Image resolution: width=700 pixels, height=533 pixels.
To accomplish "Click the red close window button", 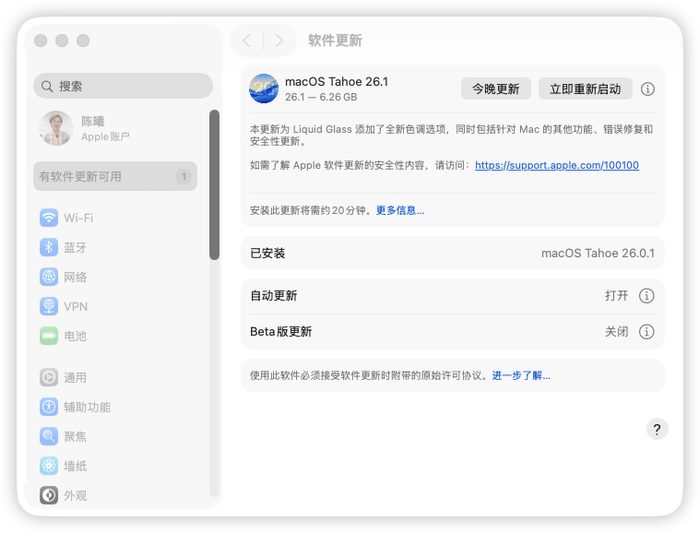I will coord(41,41).
